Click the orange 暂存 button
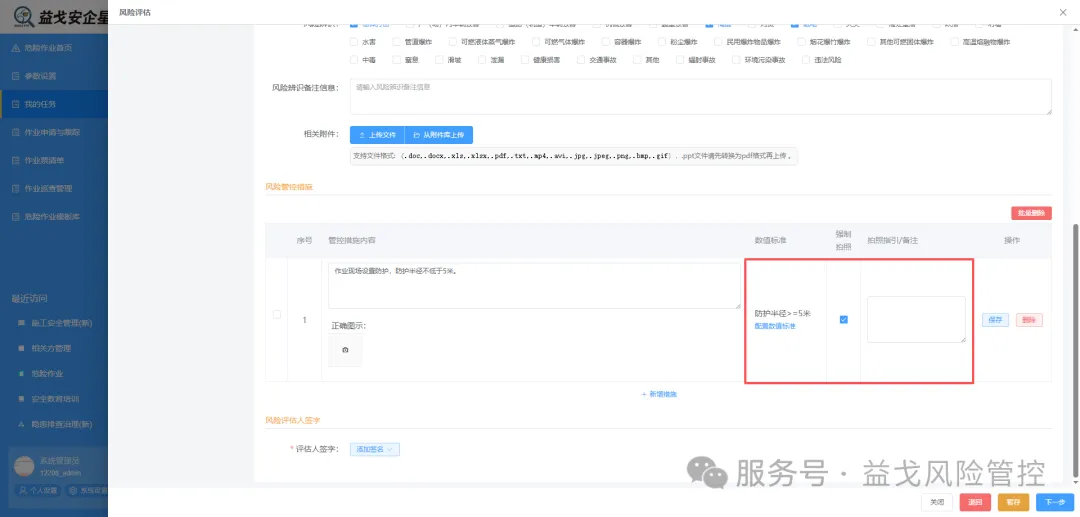This screenshot has height=517, width=1080. (1013, 502)
